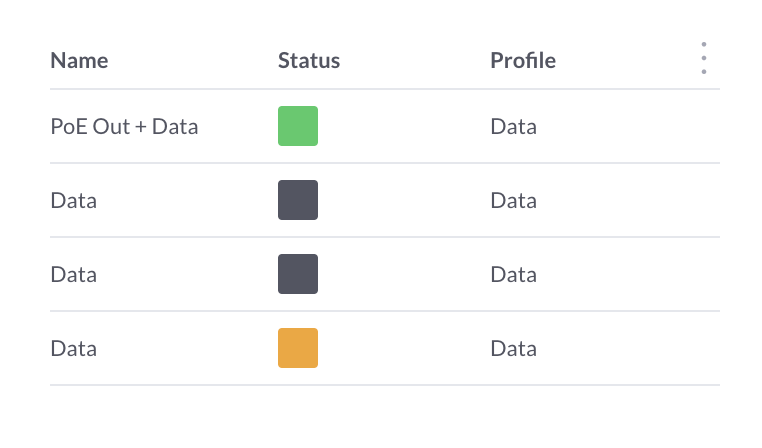Image resolution: width=762 pixels, height=448 pixels.
Task: Click the orange status indicator square
Action: pos(298,348)
